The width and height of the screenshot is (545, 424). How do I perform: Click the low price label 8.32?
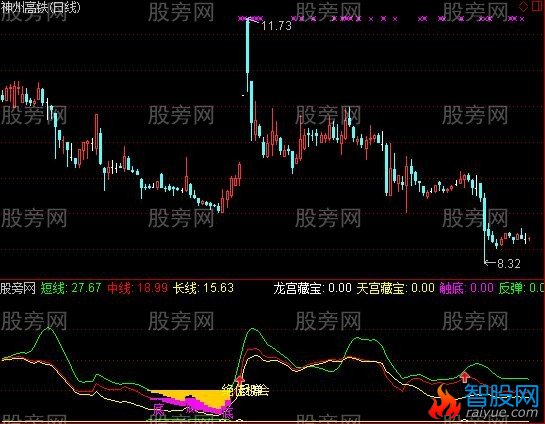(x=509, y=264)
